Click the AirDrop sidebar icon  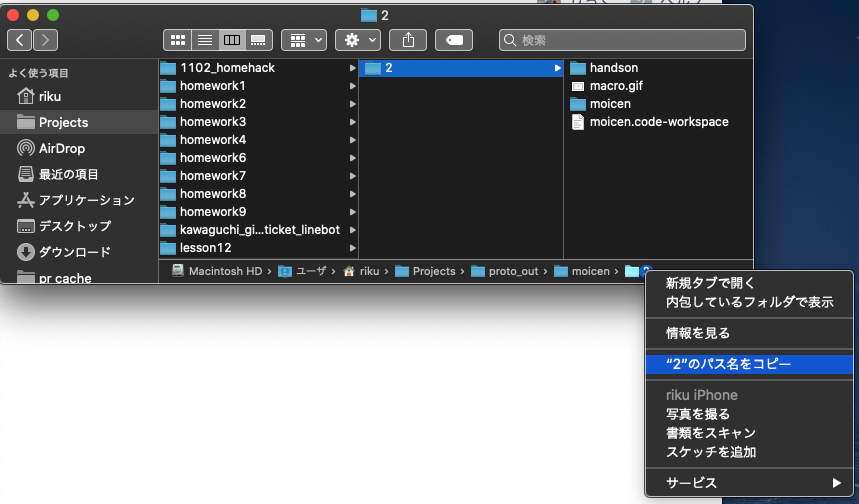point(26,148)
